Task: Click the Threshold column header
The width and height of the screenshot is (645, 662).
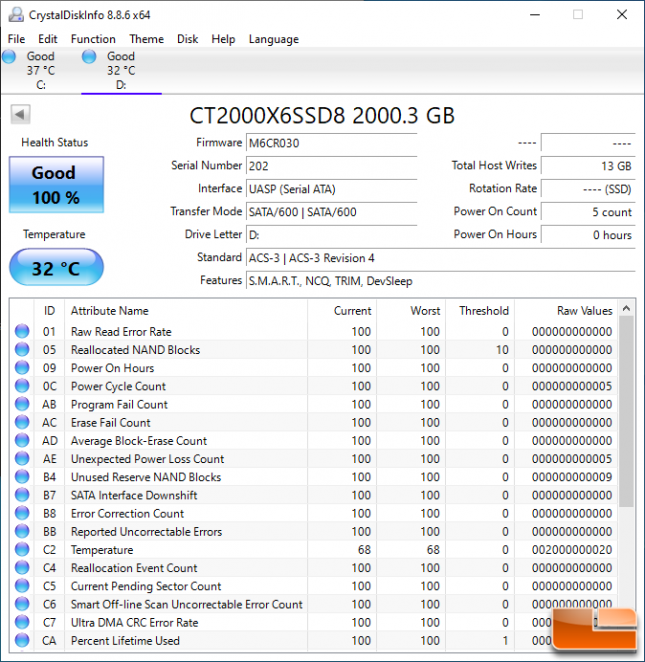Action: point(480,311)
